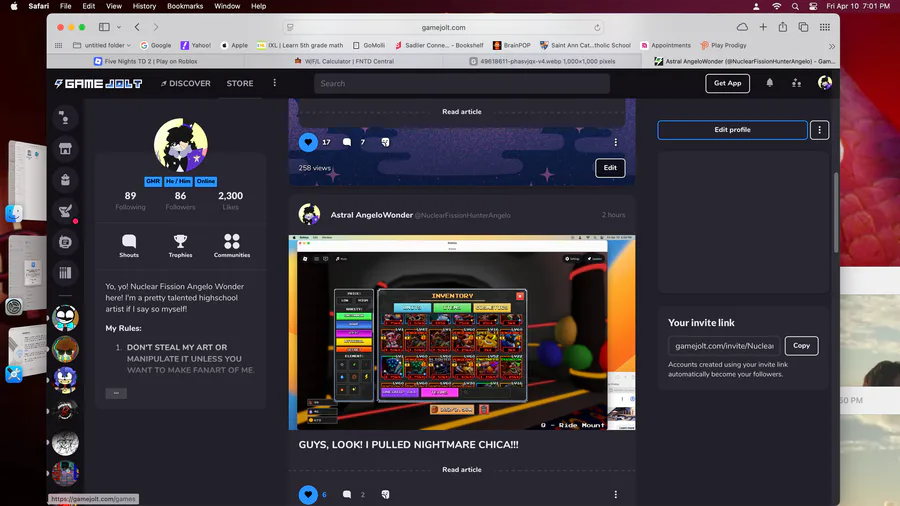Read article link under Nightmare Chica post

(x=461, y=469)
